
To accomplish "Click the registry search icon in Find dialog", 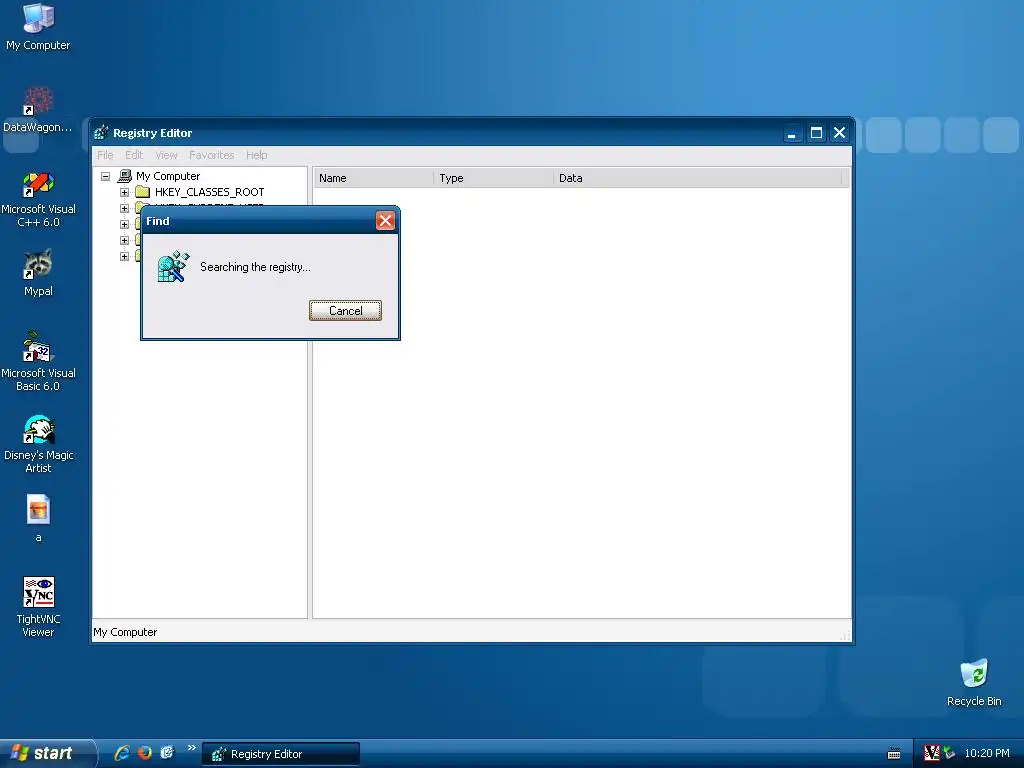I will (x=173, y=266).
